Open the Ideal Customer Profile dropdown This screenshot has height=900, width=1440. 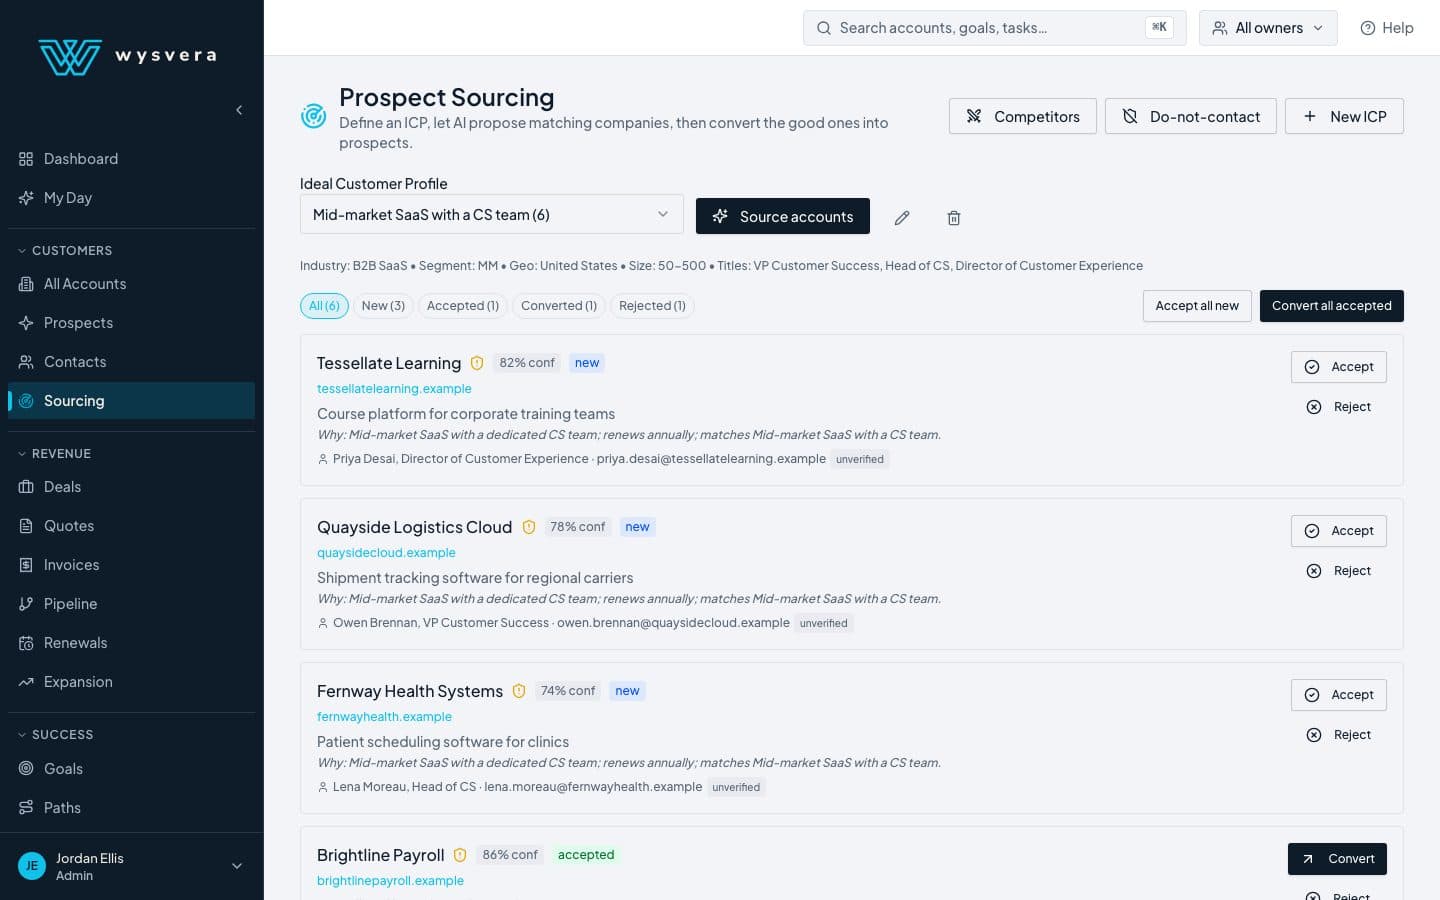coord(492,214)
